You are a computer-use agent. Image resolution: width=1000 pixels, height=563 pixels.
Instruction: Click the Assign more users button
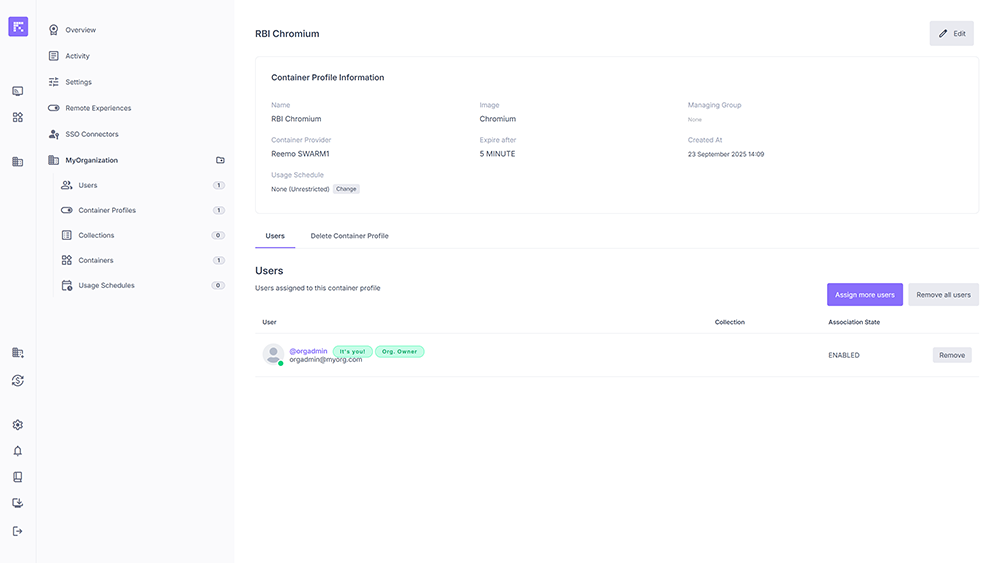click(x=864, y=295)
